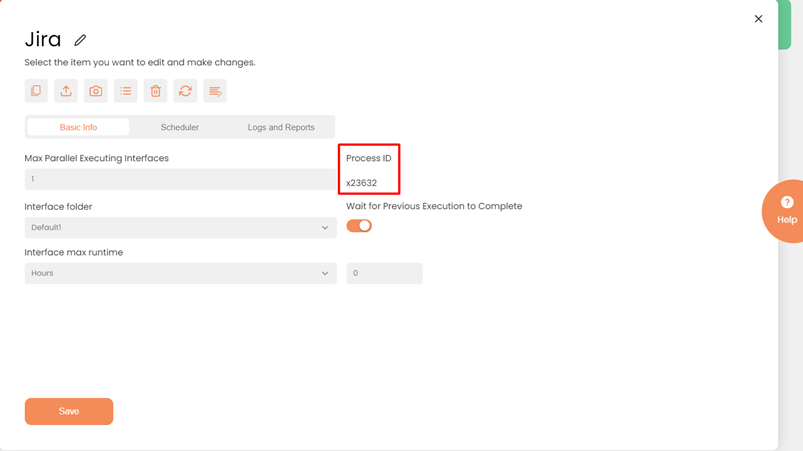Image resolution: width=803 pixels, height=451 pixels.
Task: Open the Logs and Reports tab
Action: 281,127
